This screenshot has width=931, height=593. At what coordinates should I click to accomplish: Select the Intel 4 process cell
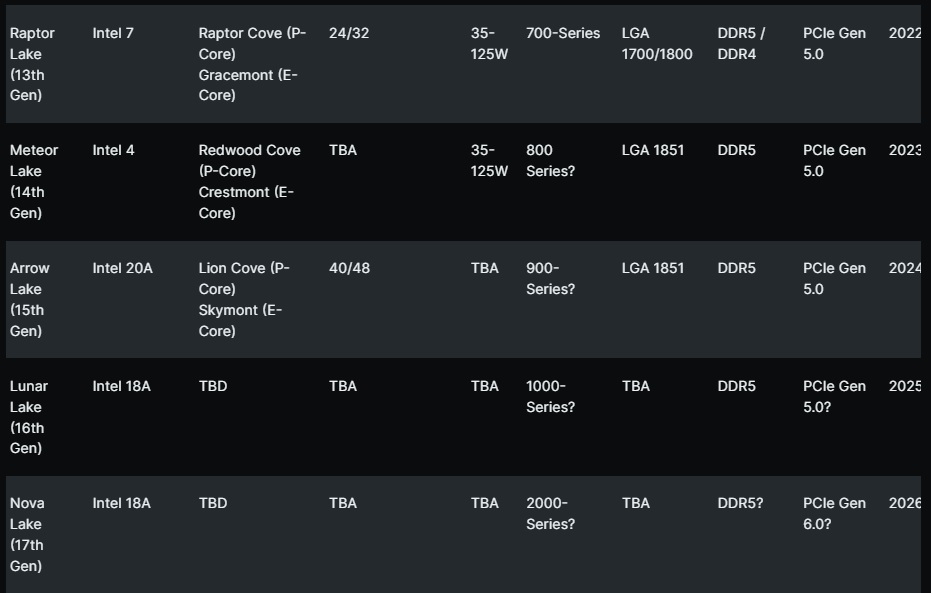click(113, 150)
